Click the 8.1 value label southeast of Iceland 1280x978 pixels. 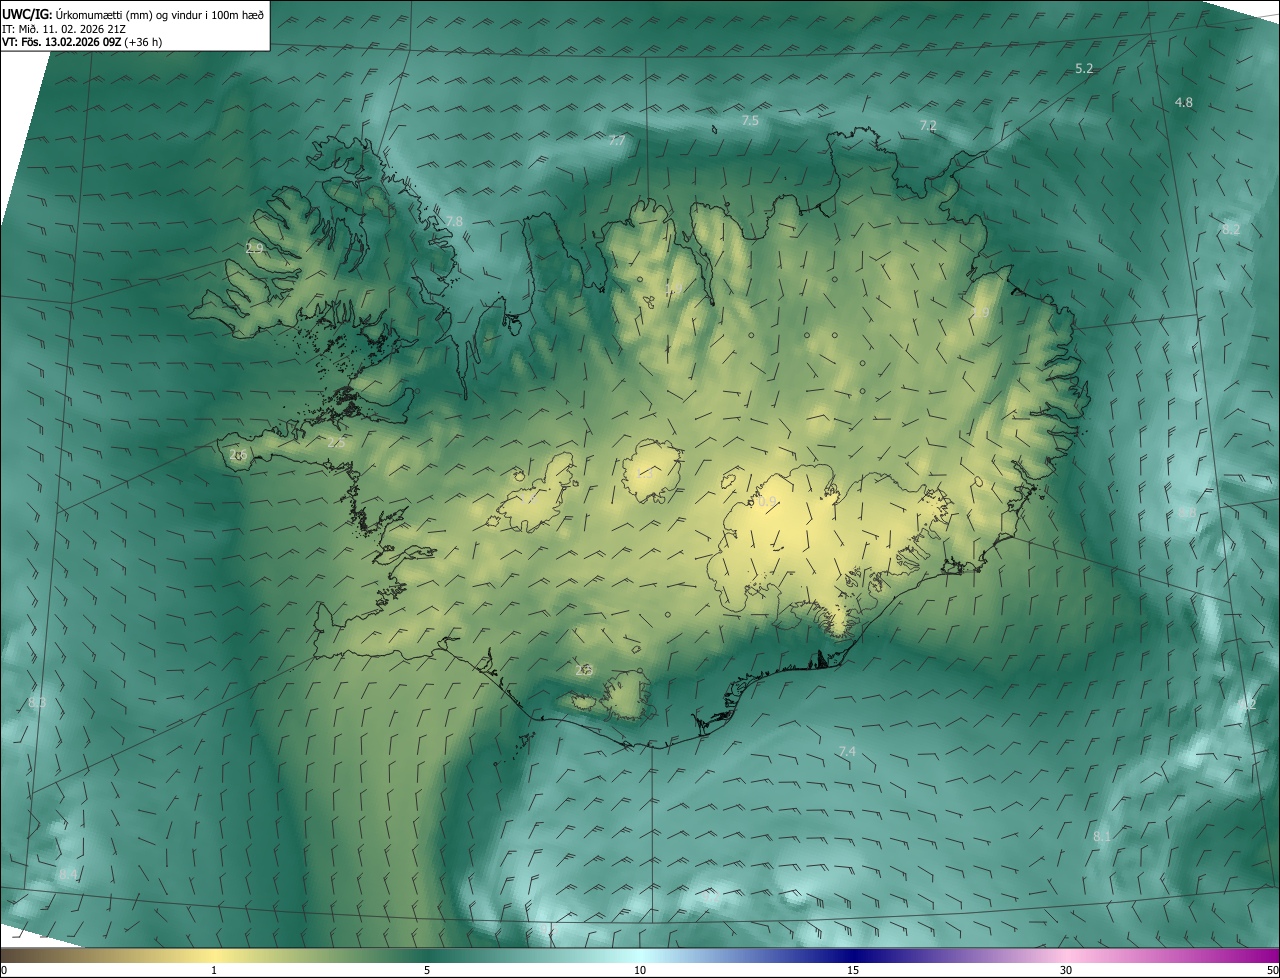(1102, 836)
